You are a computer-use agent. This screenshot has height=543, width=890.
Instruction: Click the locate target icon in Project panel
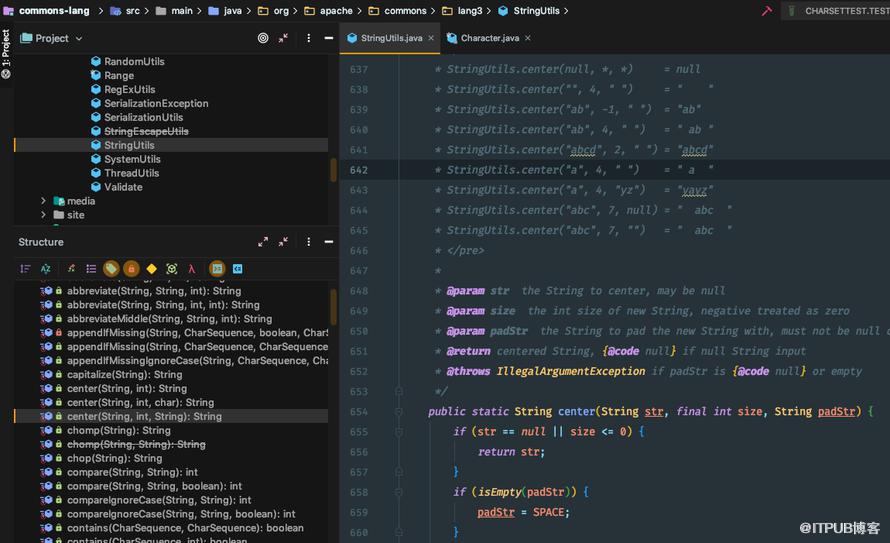click(263, 38)
